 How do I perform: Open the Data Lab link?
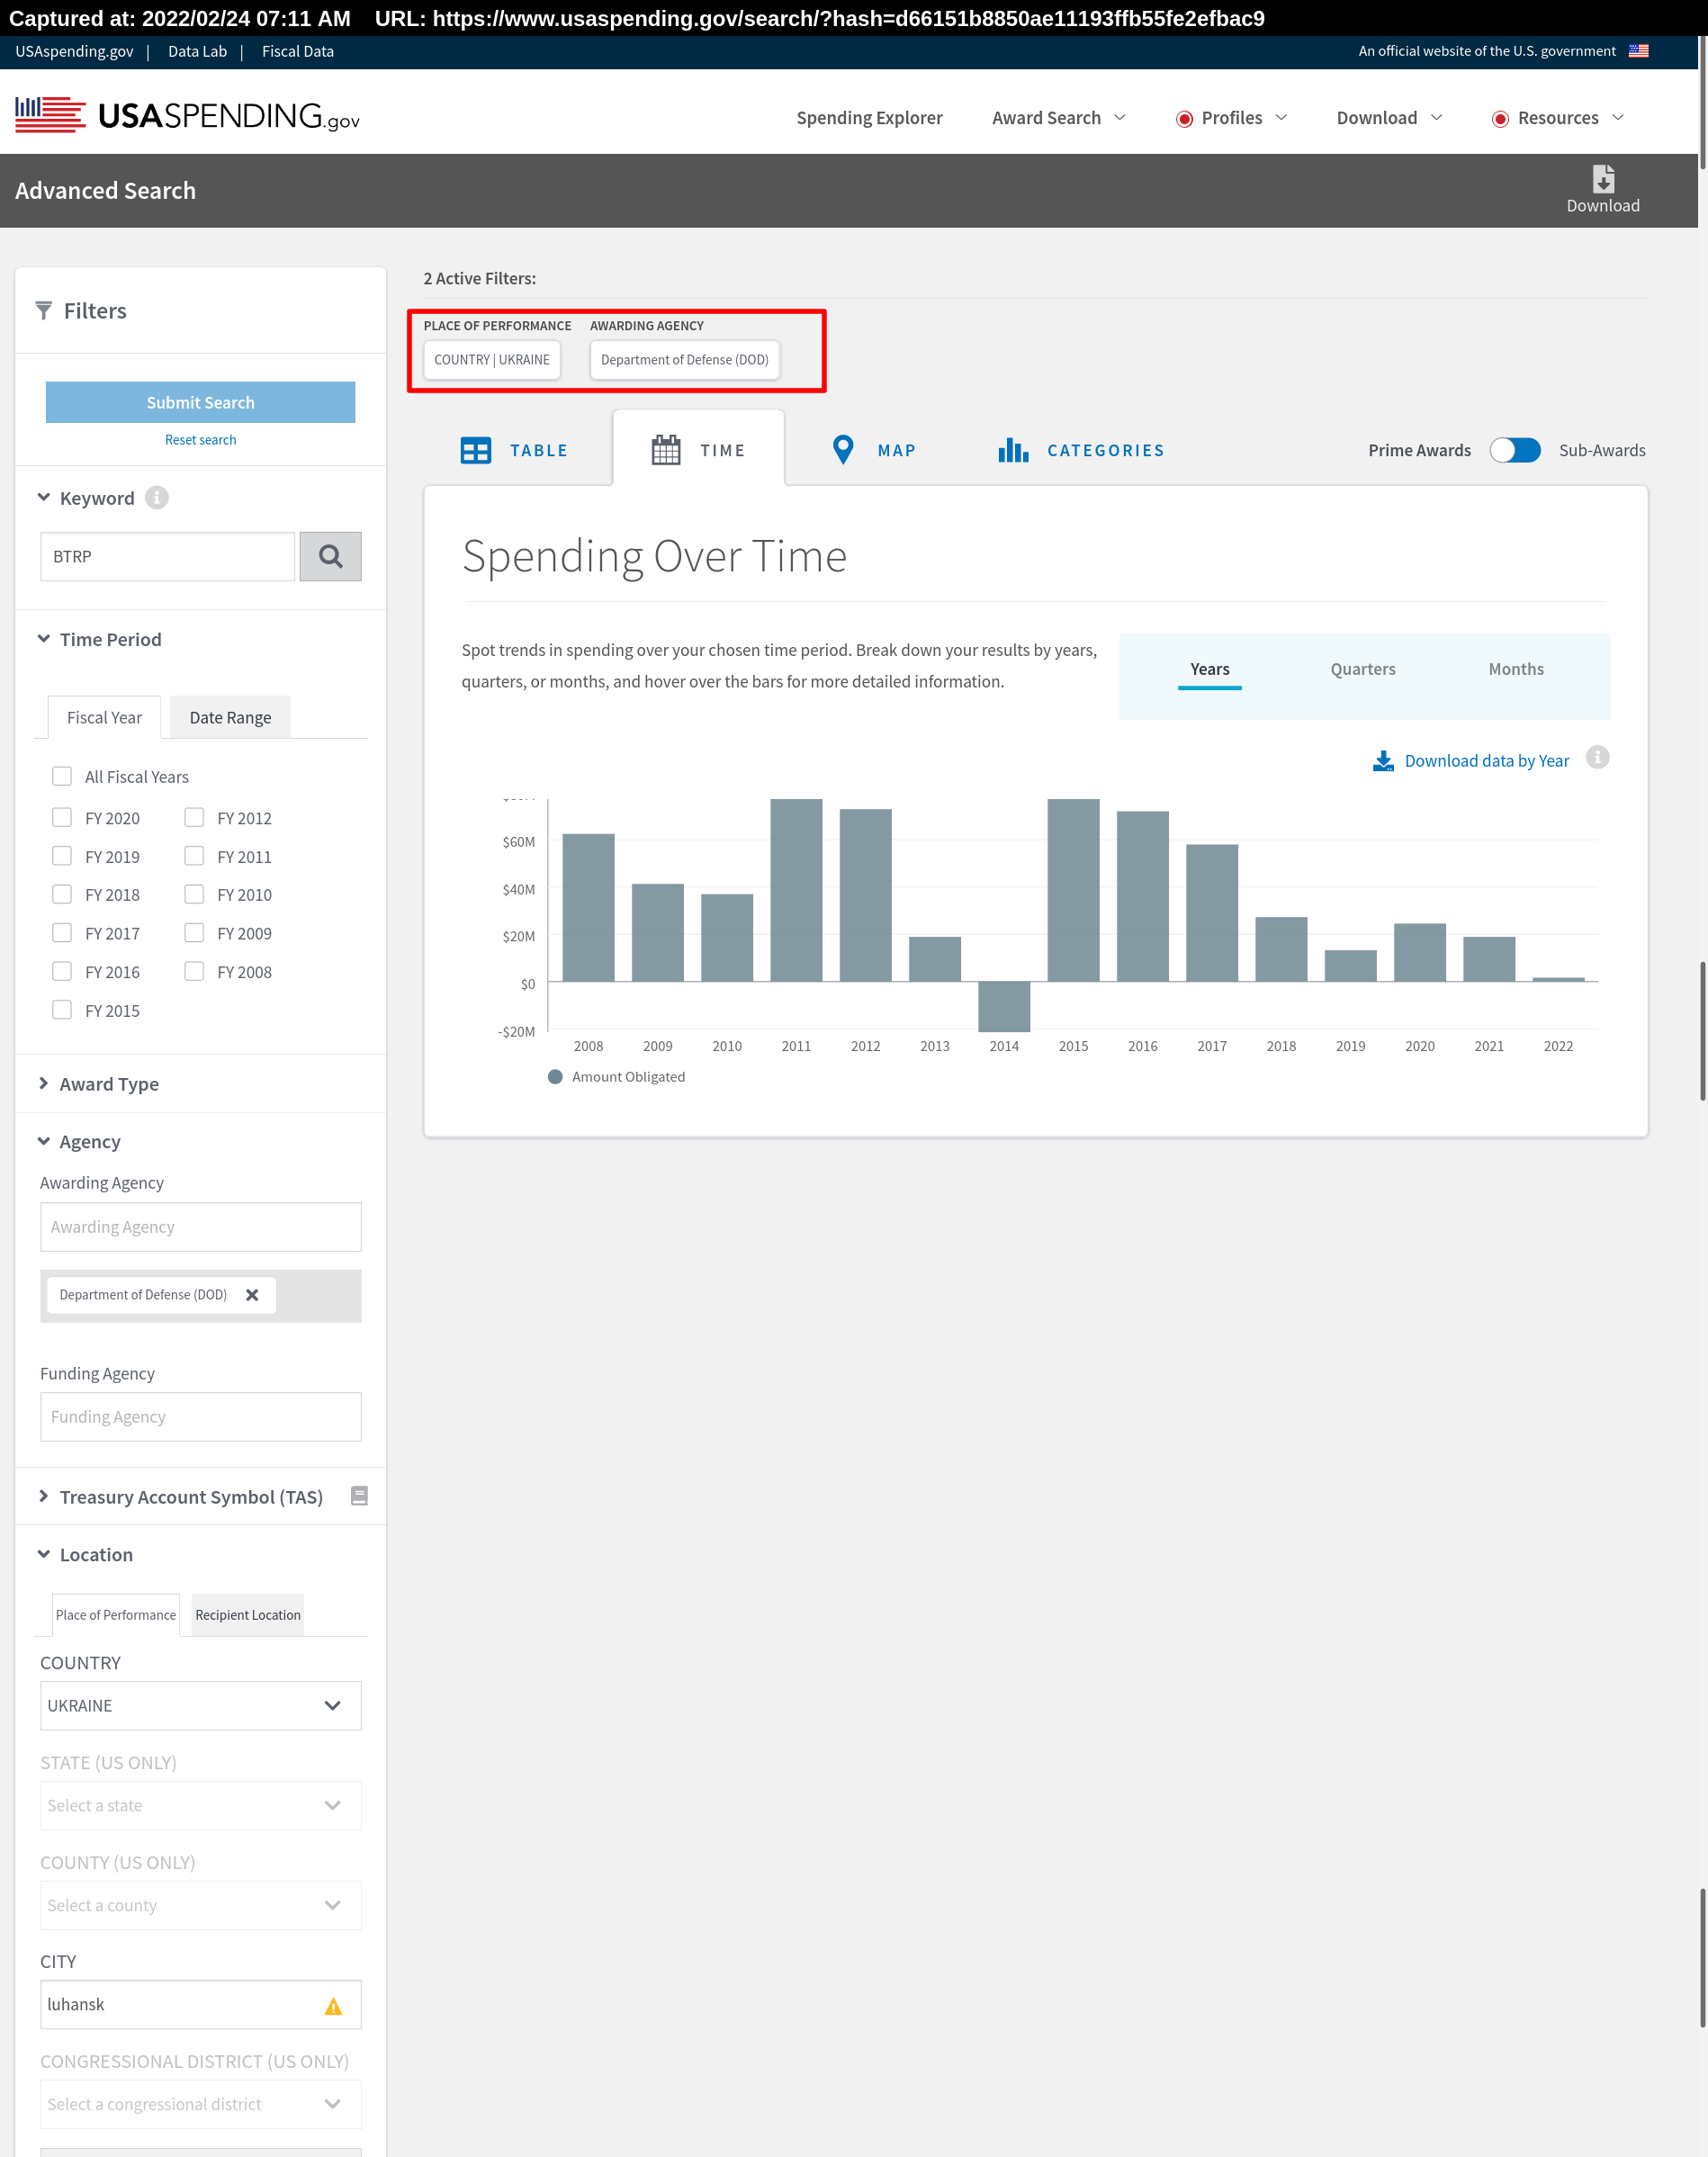click(197, 51)
